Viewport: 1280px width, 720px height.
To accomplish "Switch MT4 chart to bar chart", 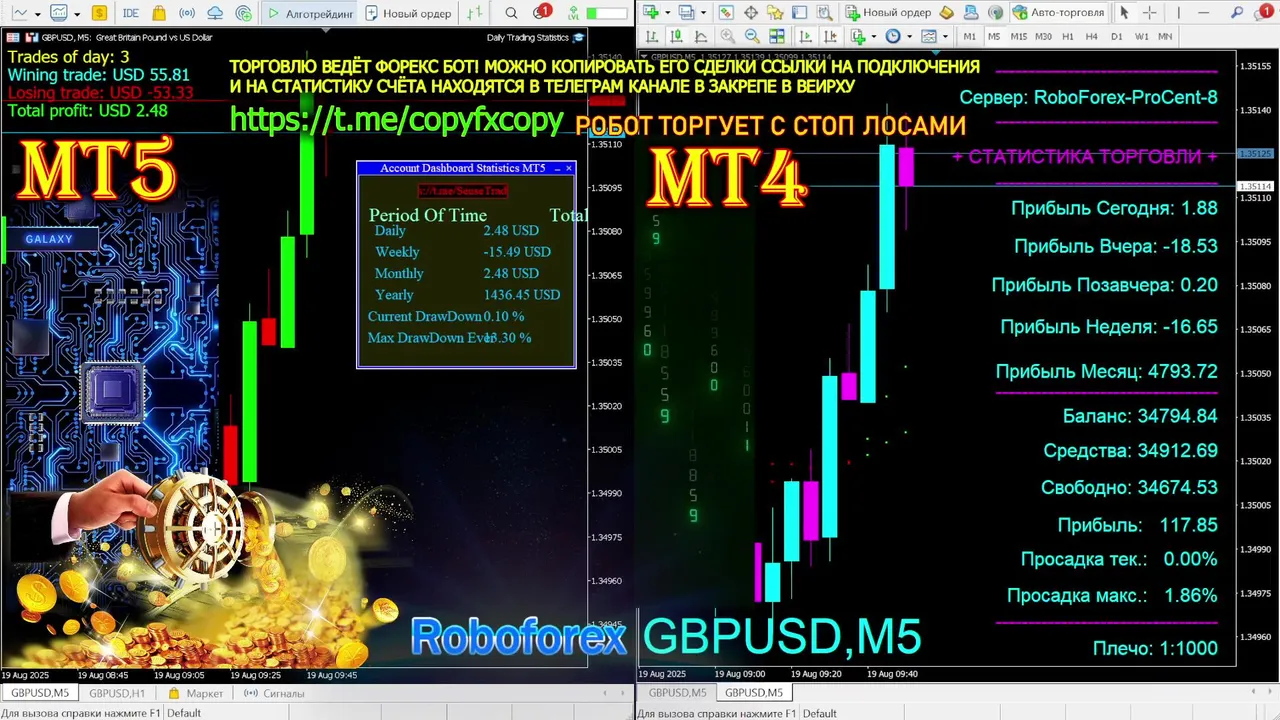I will click(x=651, y=36).
